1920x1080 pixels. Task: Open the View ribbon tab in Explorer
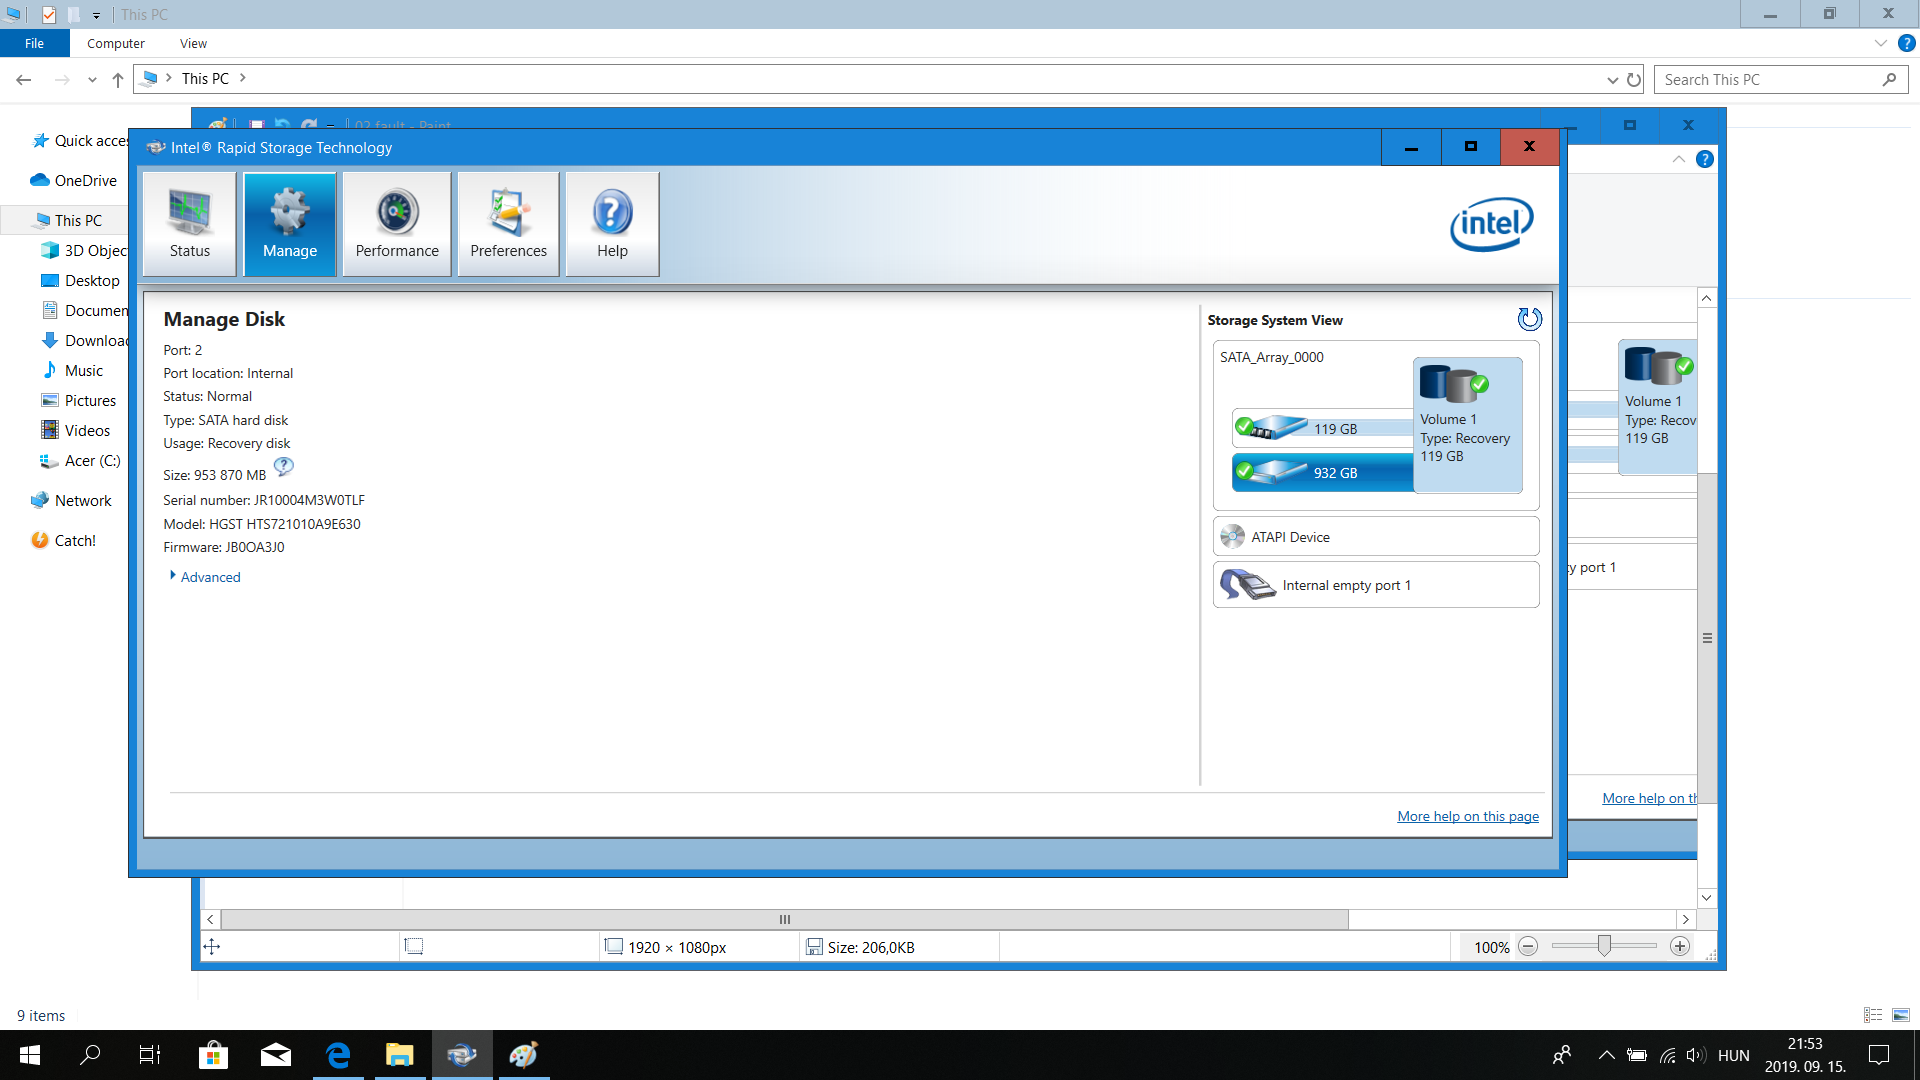click(x=193, y=43)
